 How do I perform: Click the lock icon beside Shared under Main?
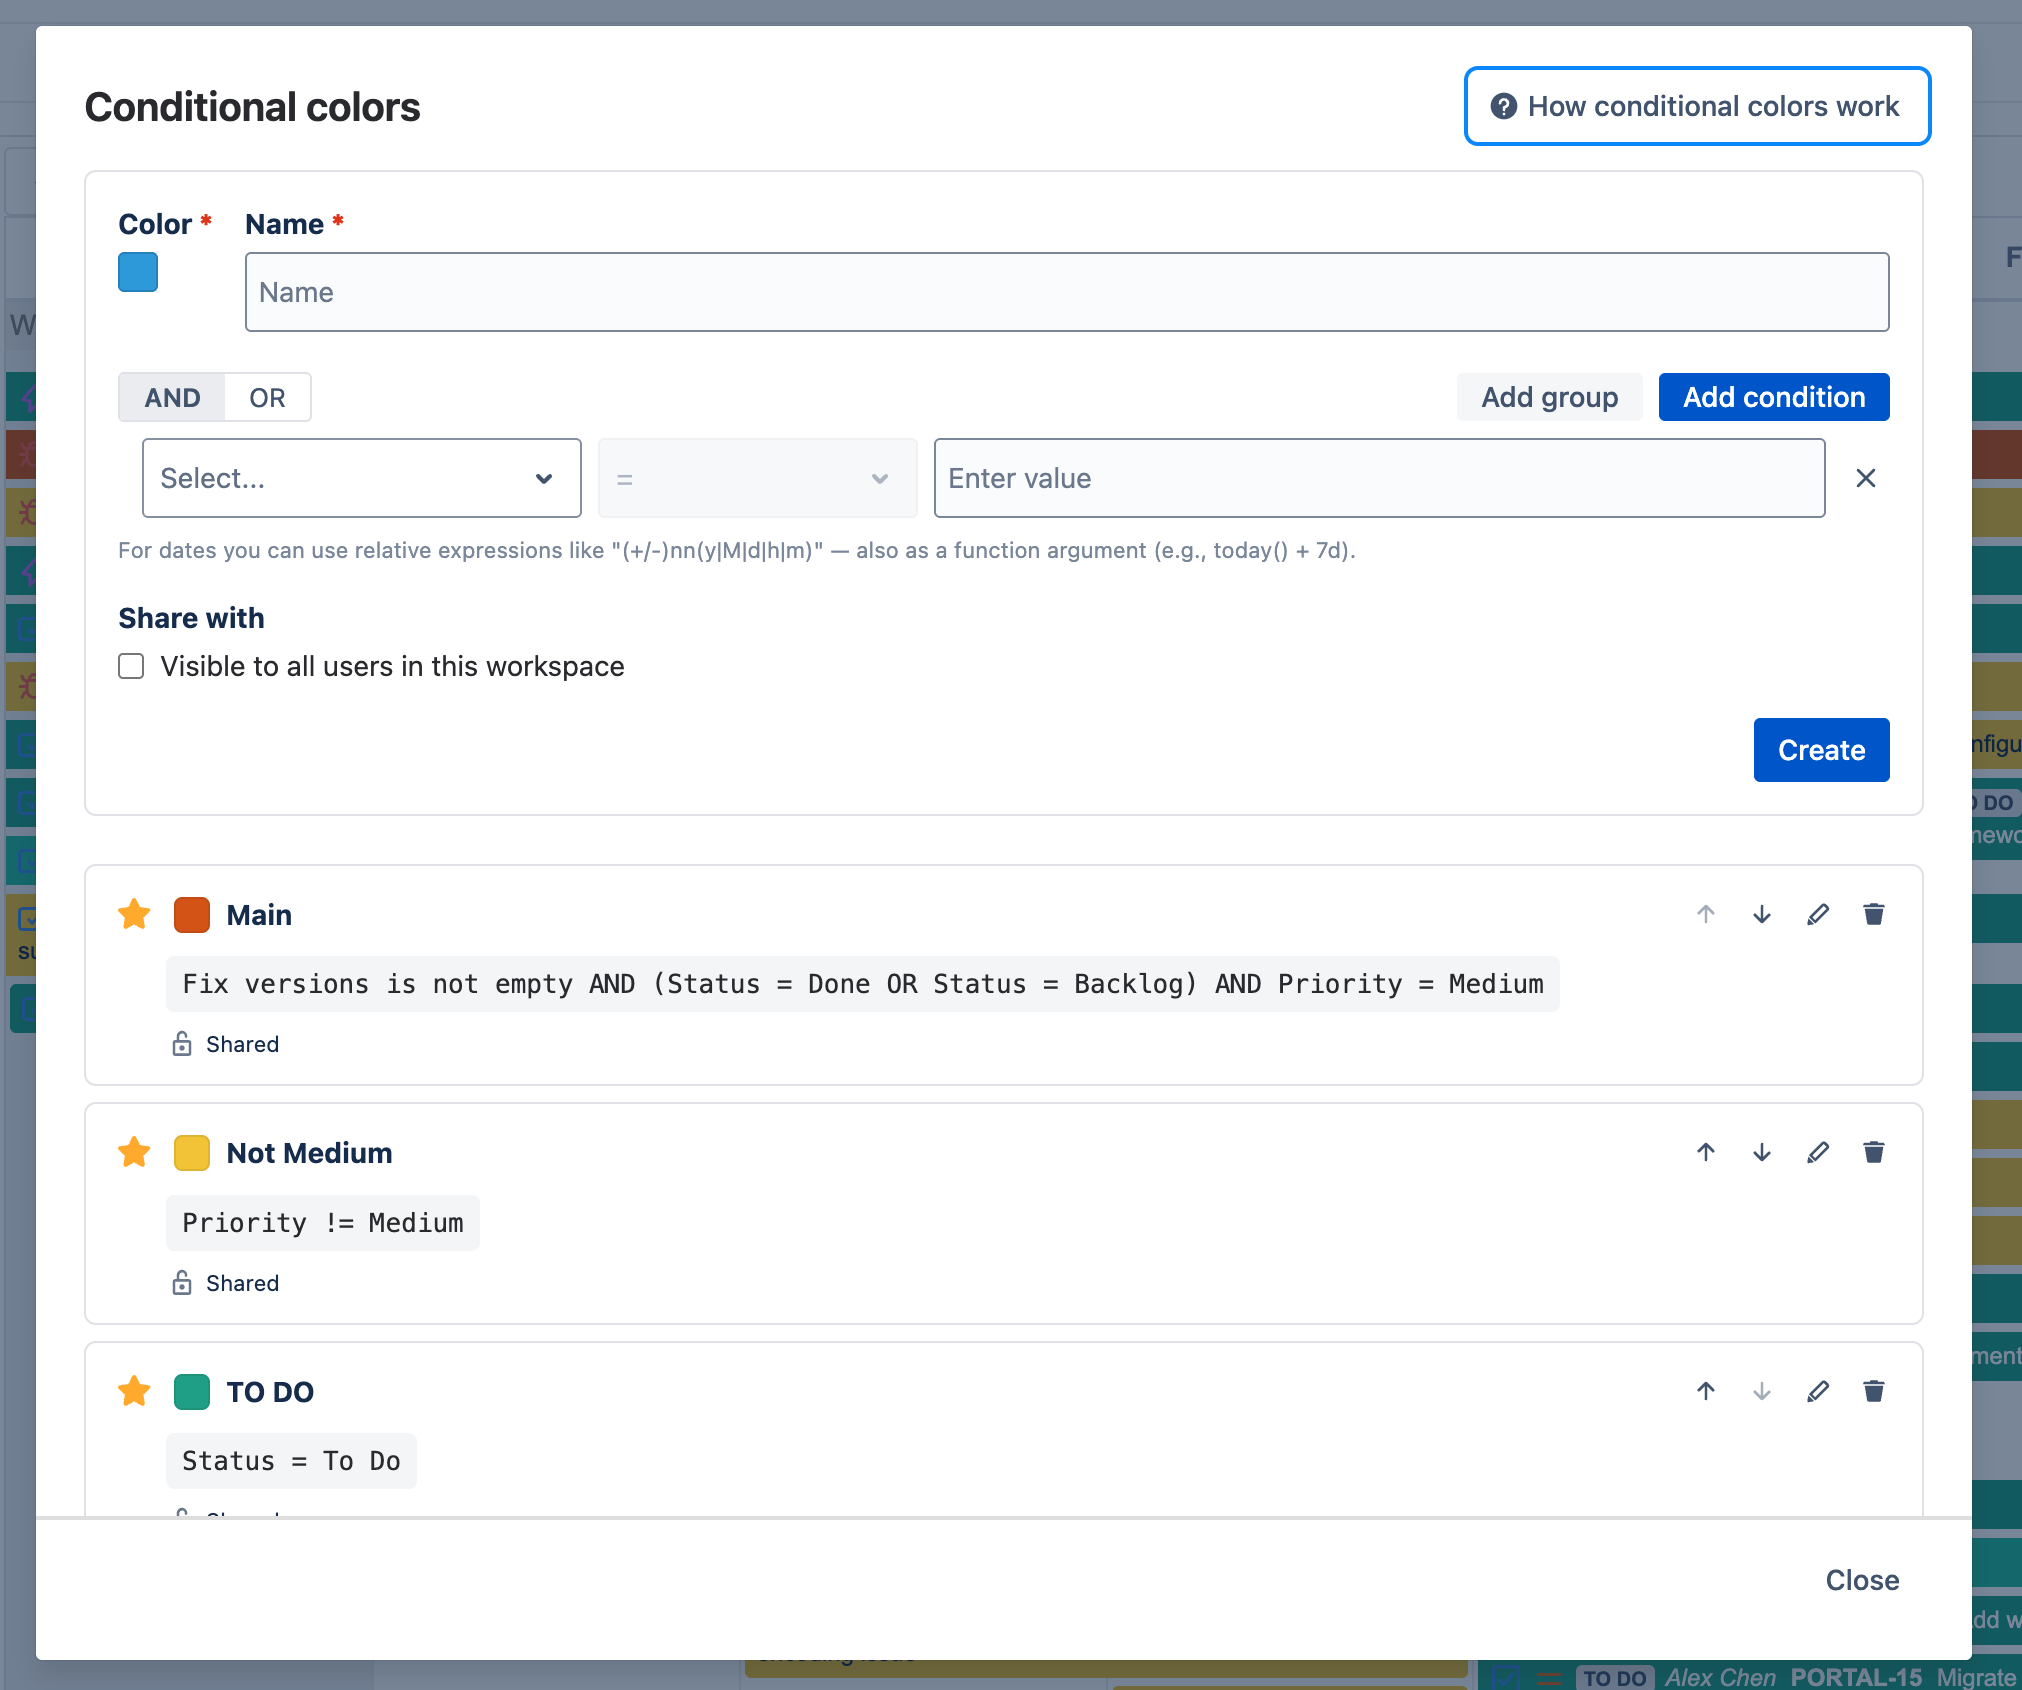[x=182, y=1044]
